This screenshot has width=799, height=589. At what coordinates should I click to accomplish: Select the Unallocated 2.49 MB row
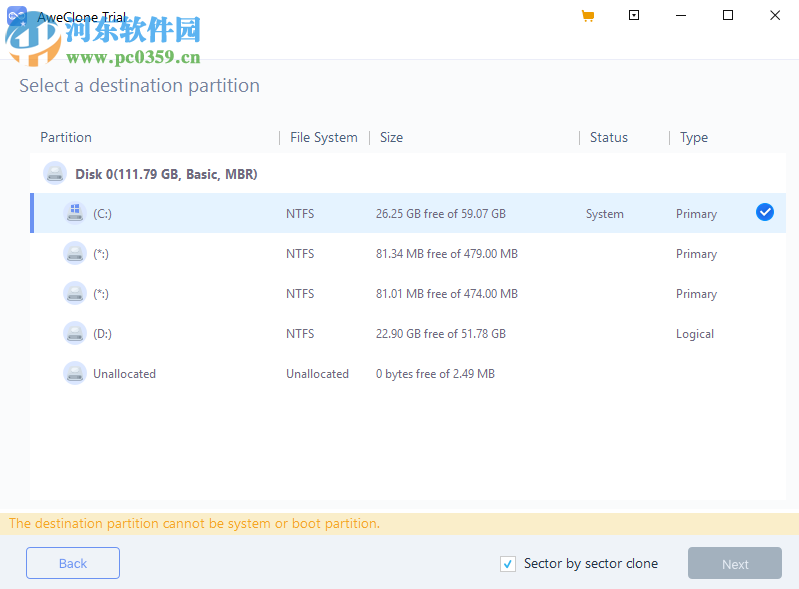[400, 373]
